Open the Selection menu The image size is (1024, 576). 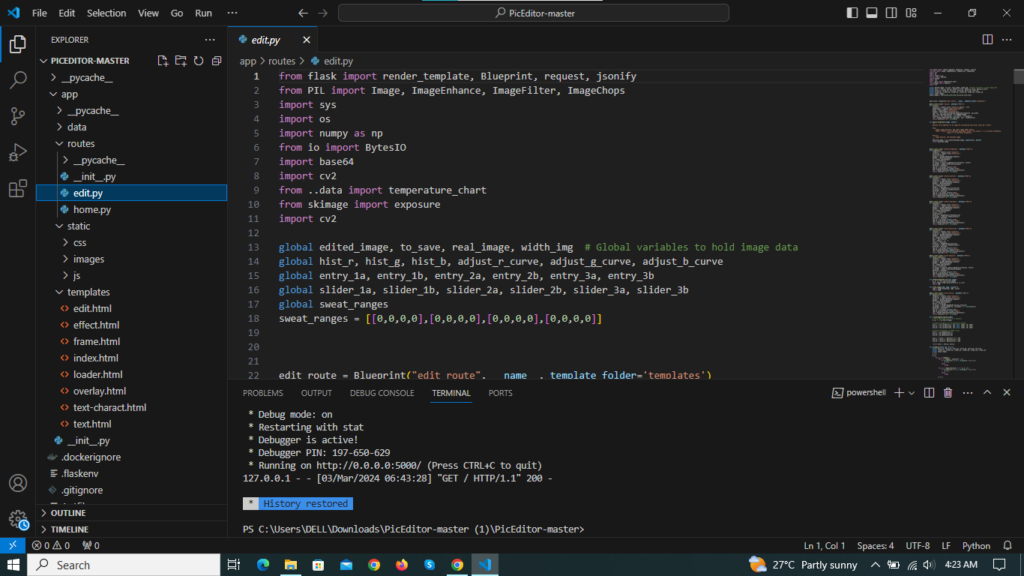[106, 13]
